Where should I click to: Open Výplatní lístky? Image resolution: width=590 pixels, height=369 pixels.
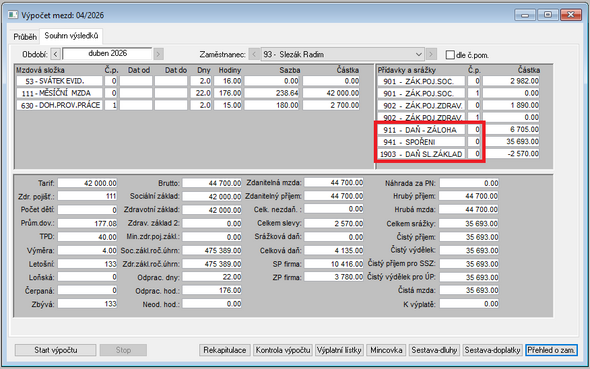tap(339, 350)
